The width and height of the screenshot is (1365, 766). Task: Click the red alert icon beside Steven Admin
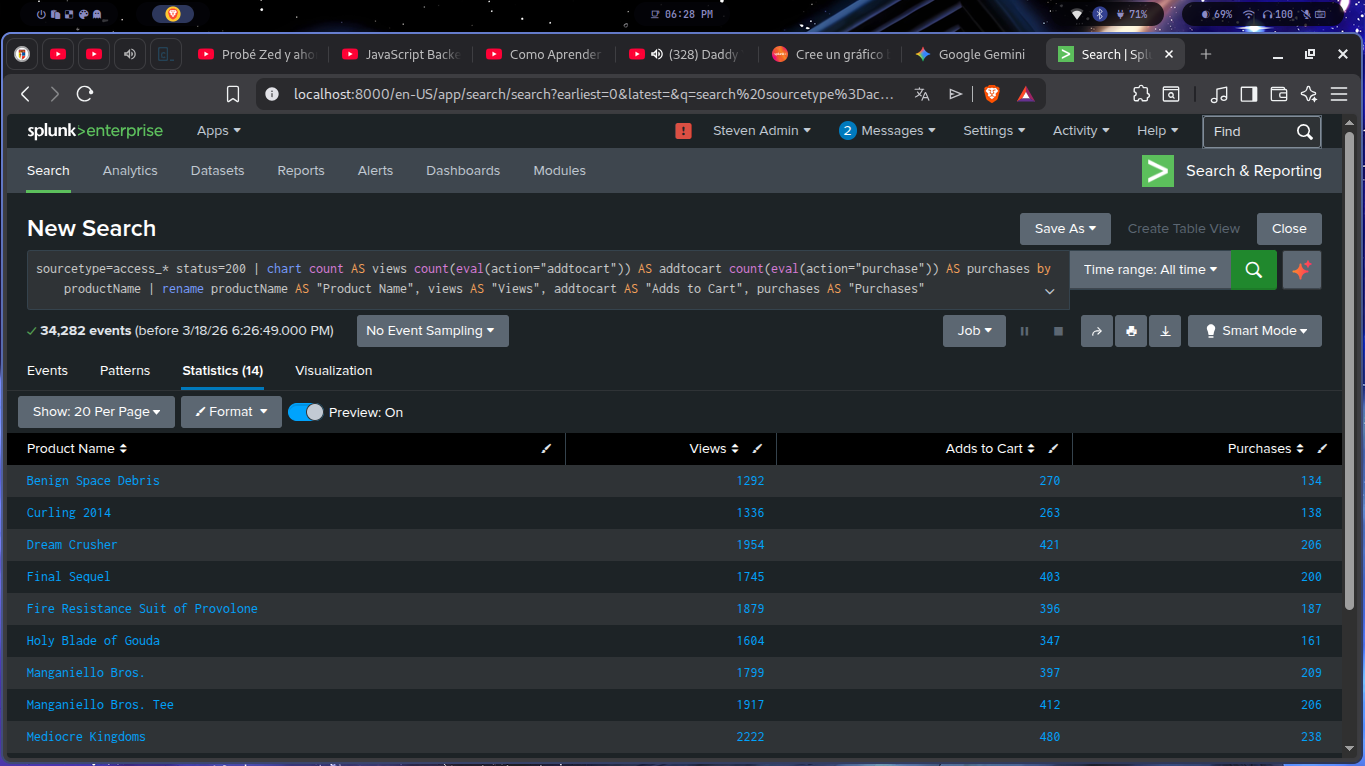[684, 131]
